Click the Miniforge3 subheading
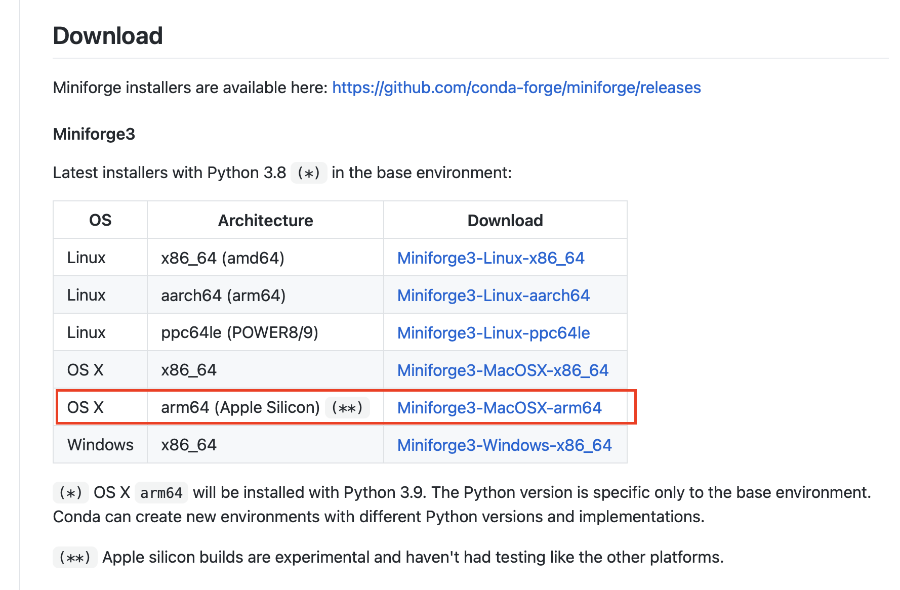 94,134
